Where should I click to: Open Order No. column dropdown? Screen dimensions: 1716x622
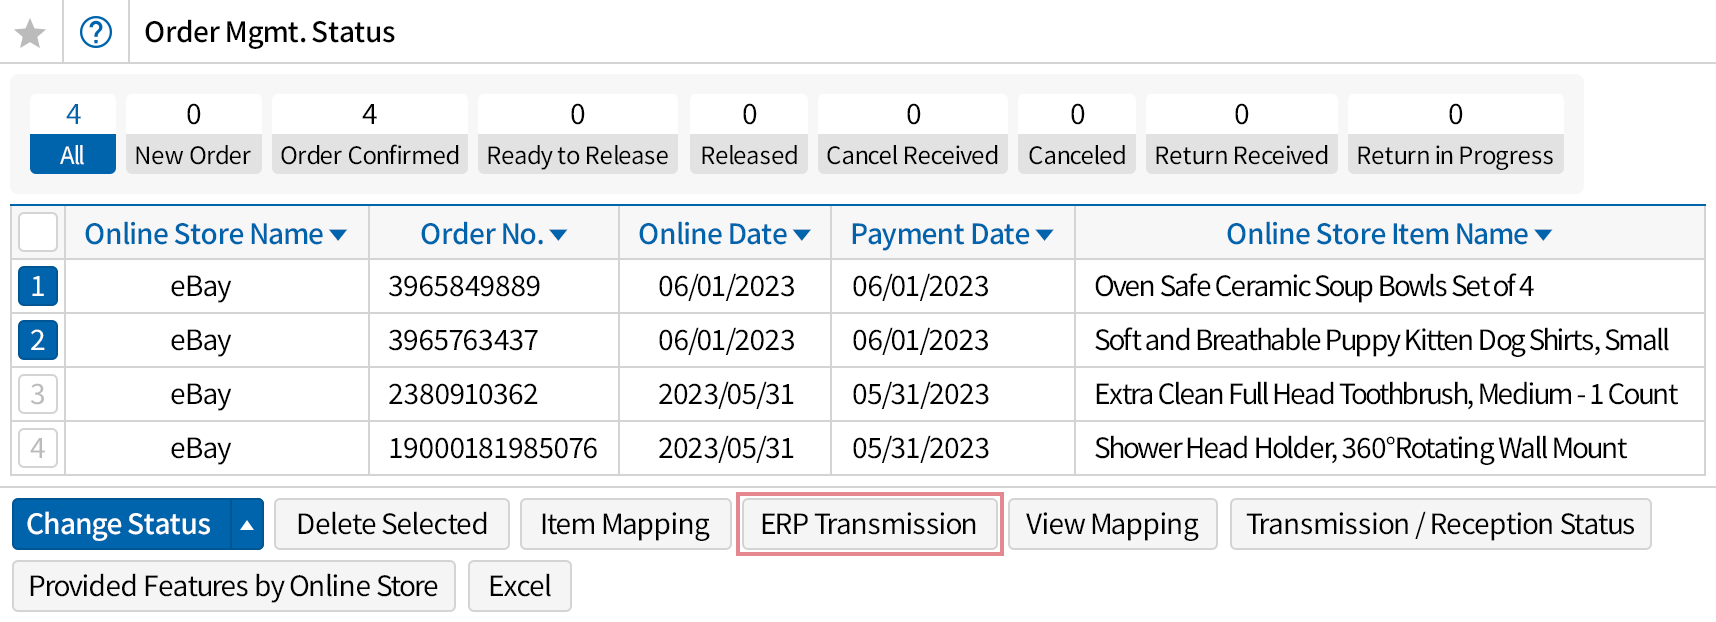point(558,235)
